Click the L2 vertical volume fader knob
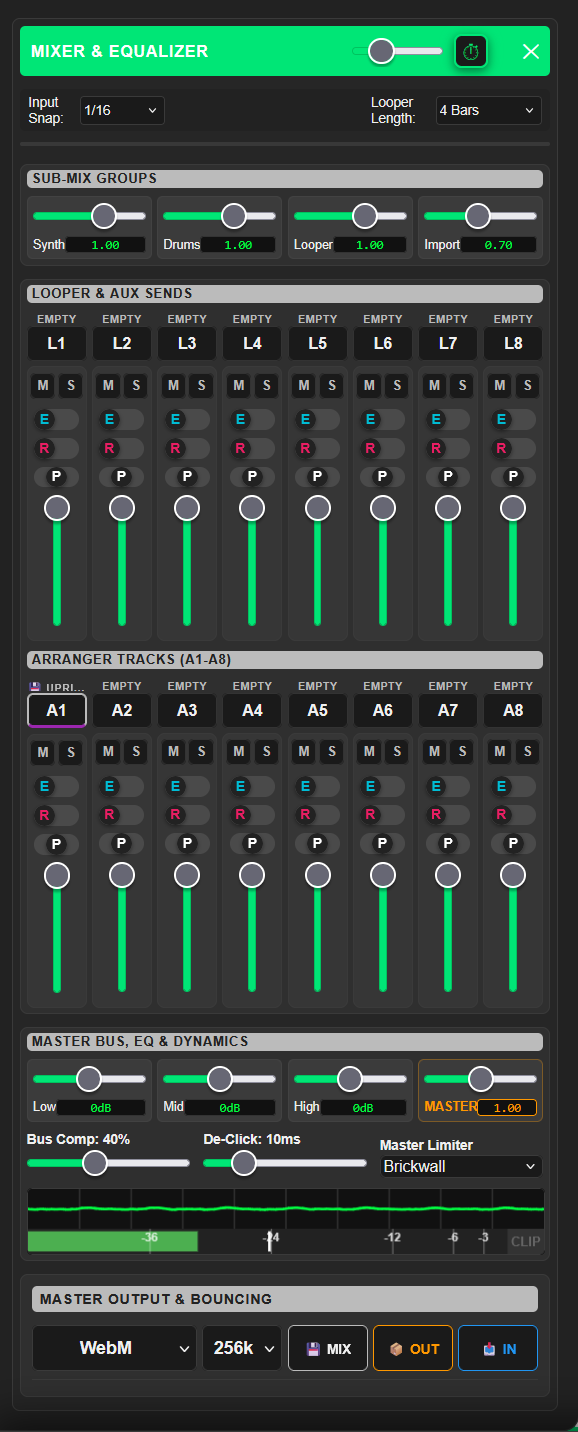Screen dimensions: 578x1432 122,508
